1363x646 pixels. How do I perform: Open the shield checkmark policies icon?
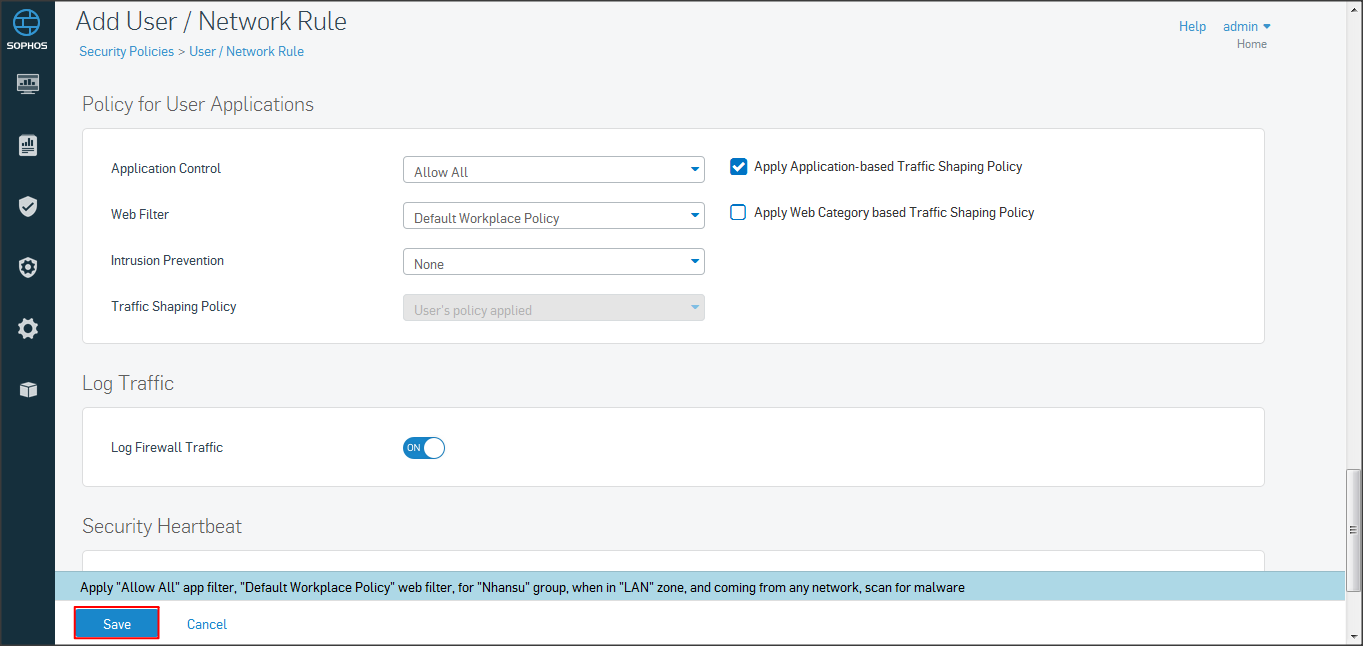tap(28, 207)
